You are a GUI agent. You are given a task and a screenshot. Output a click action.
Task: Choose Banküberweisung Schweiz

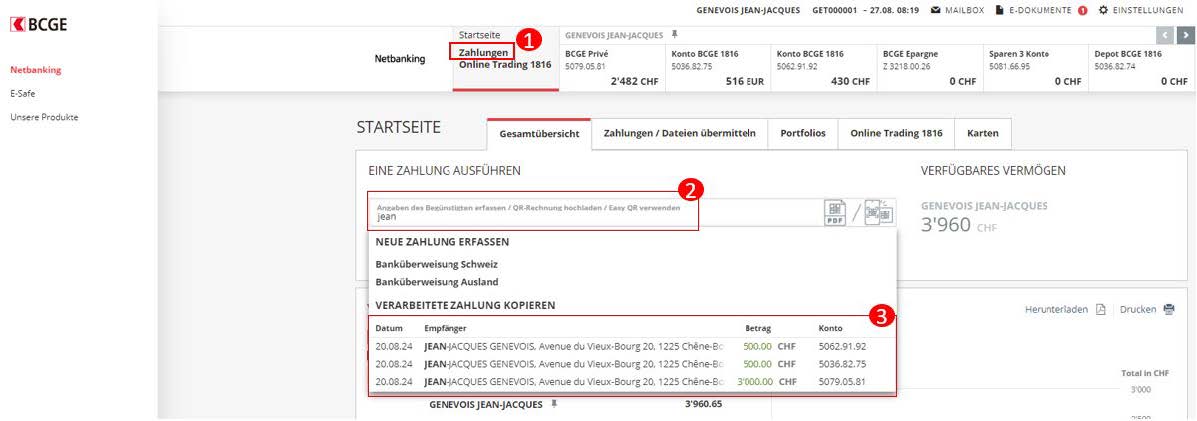(437, 264)
